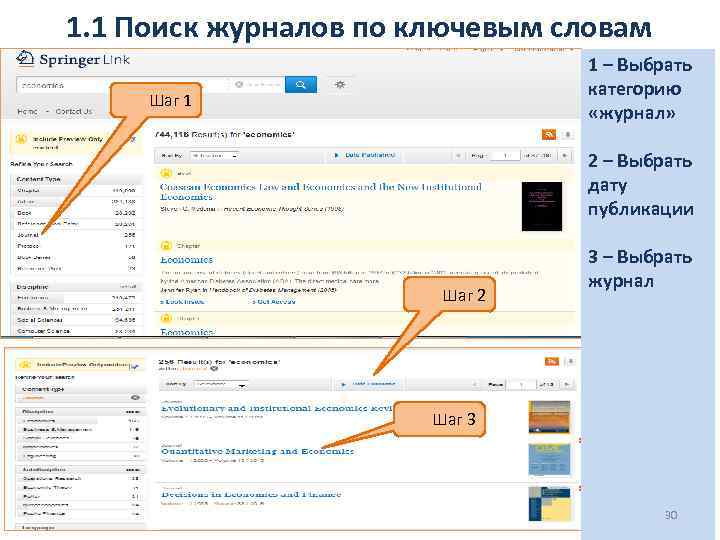The image size is (720, 540).
Task: Click the blue magnifier search button
Action: (x=301, y=84)
